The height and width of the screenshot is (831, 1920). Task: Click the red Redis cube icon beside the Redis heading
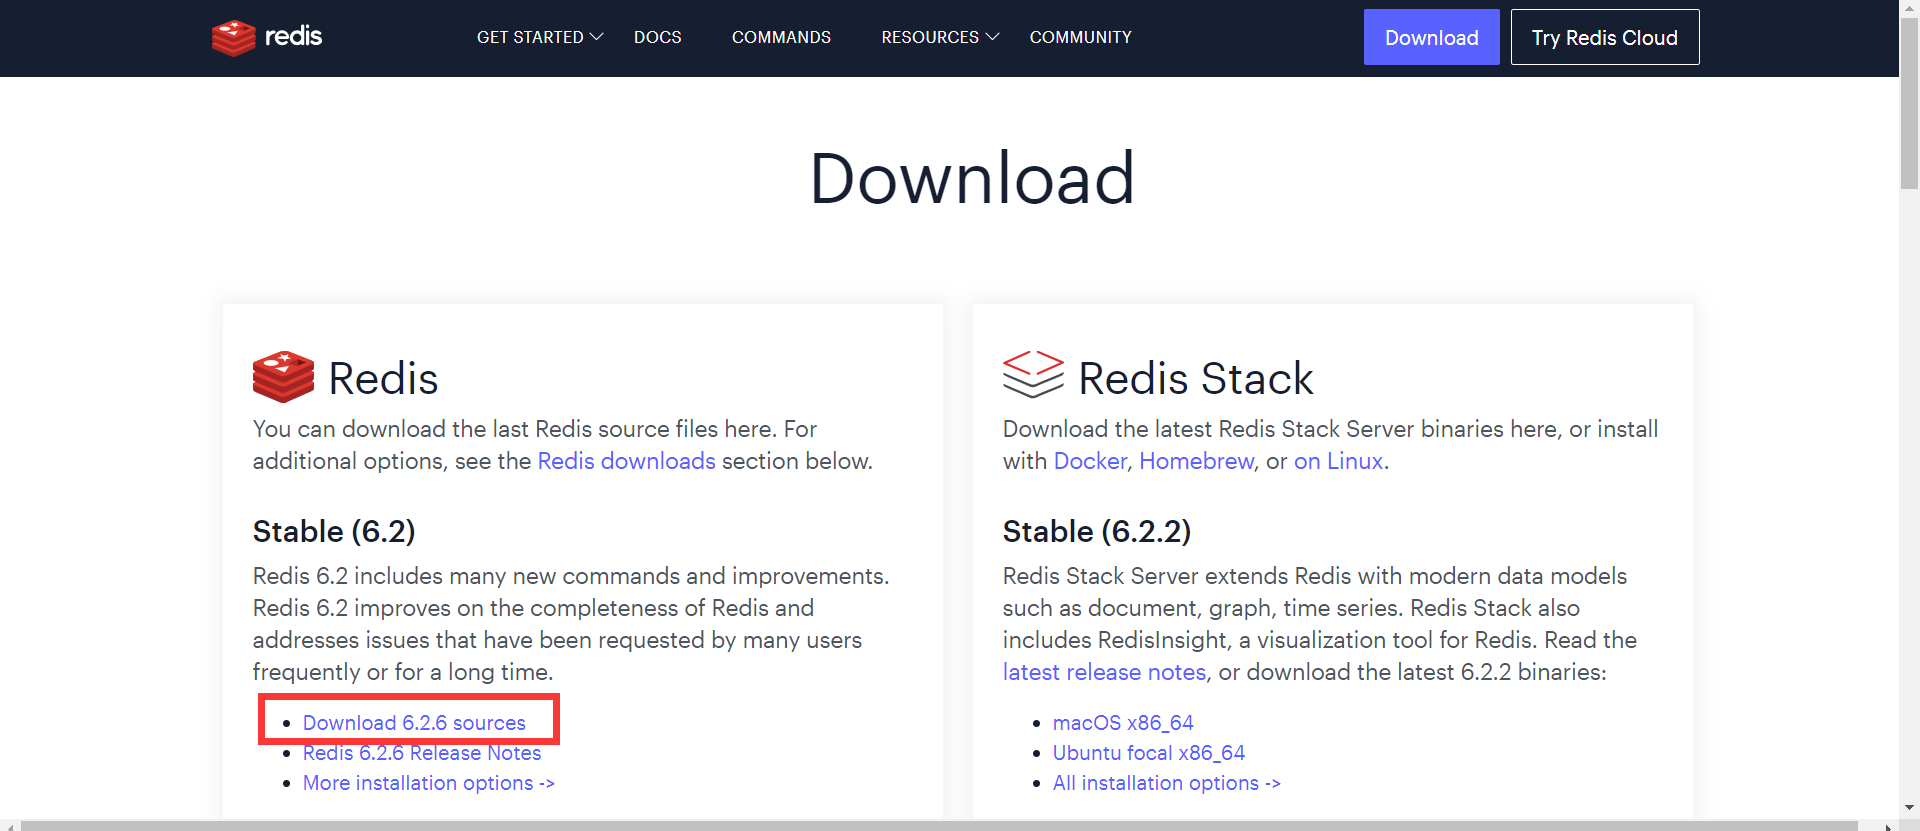[x=283, y=377]
